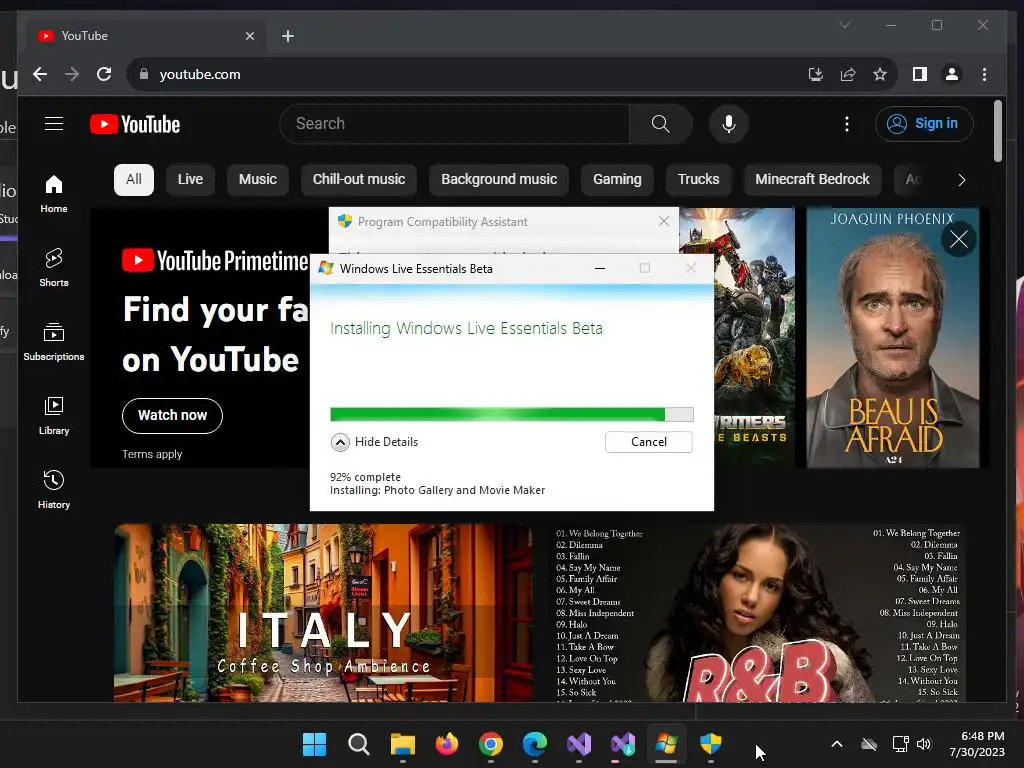Image resolution: width=1024 pixels, height=768 pixels.
Task: Open taskbar Search
Action: pyautogui.click(x=359, y=744)
